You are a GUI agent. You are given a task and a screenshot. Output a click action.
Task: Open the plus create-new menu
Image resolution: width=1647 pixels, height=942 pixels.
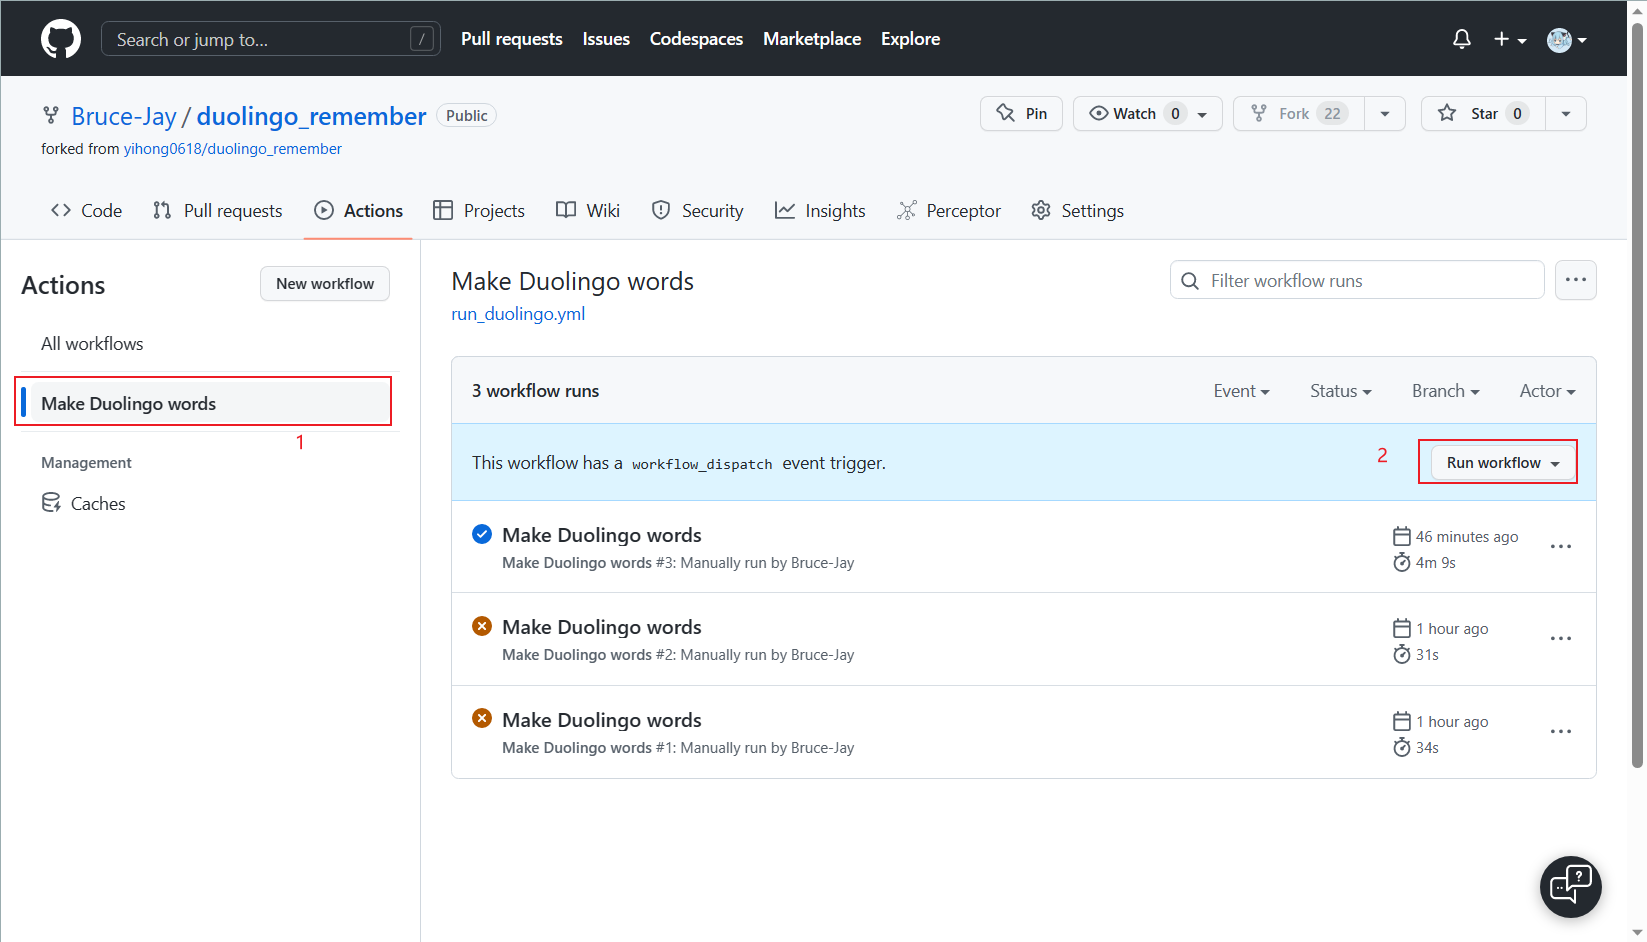tap(1510, 39)
